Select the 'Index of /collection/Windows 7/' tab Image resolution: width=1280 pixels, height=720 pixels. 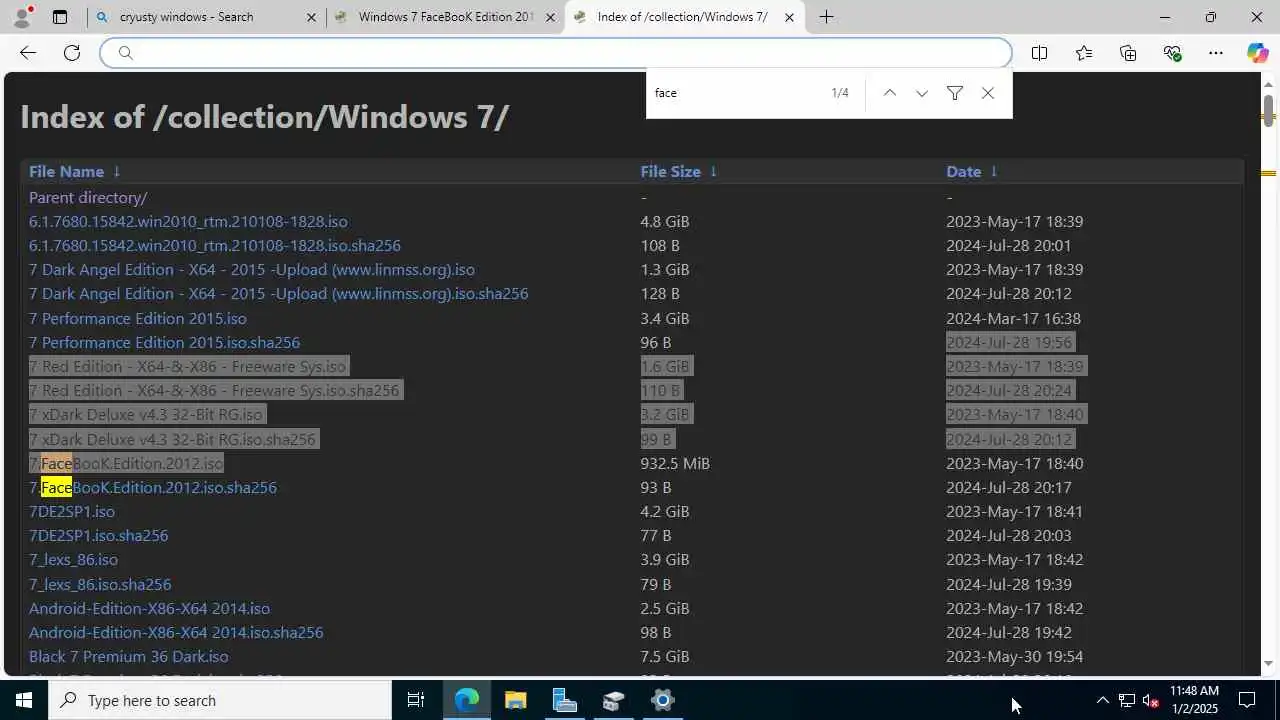pos(682,17)
